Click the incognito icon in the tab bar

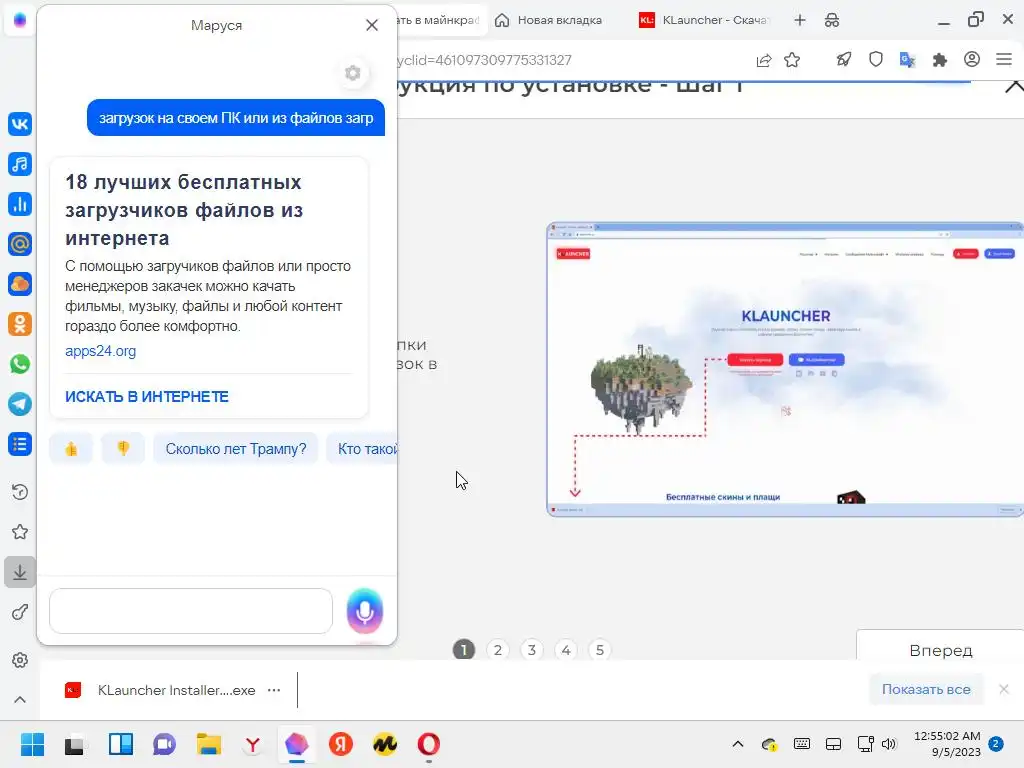pos(832,20)
